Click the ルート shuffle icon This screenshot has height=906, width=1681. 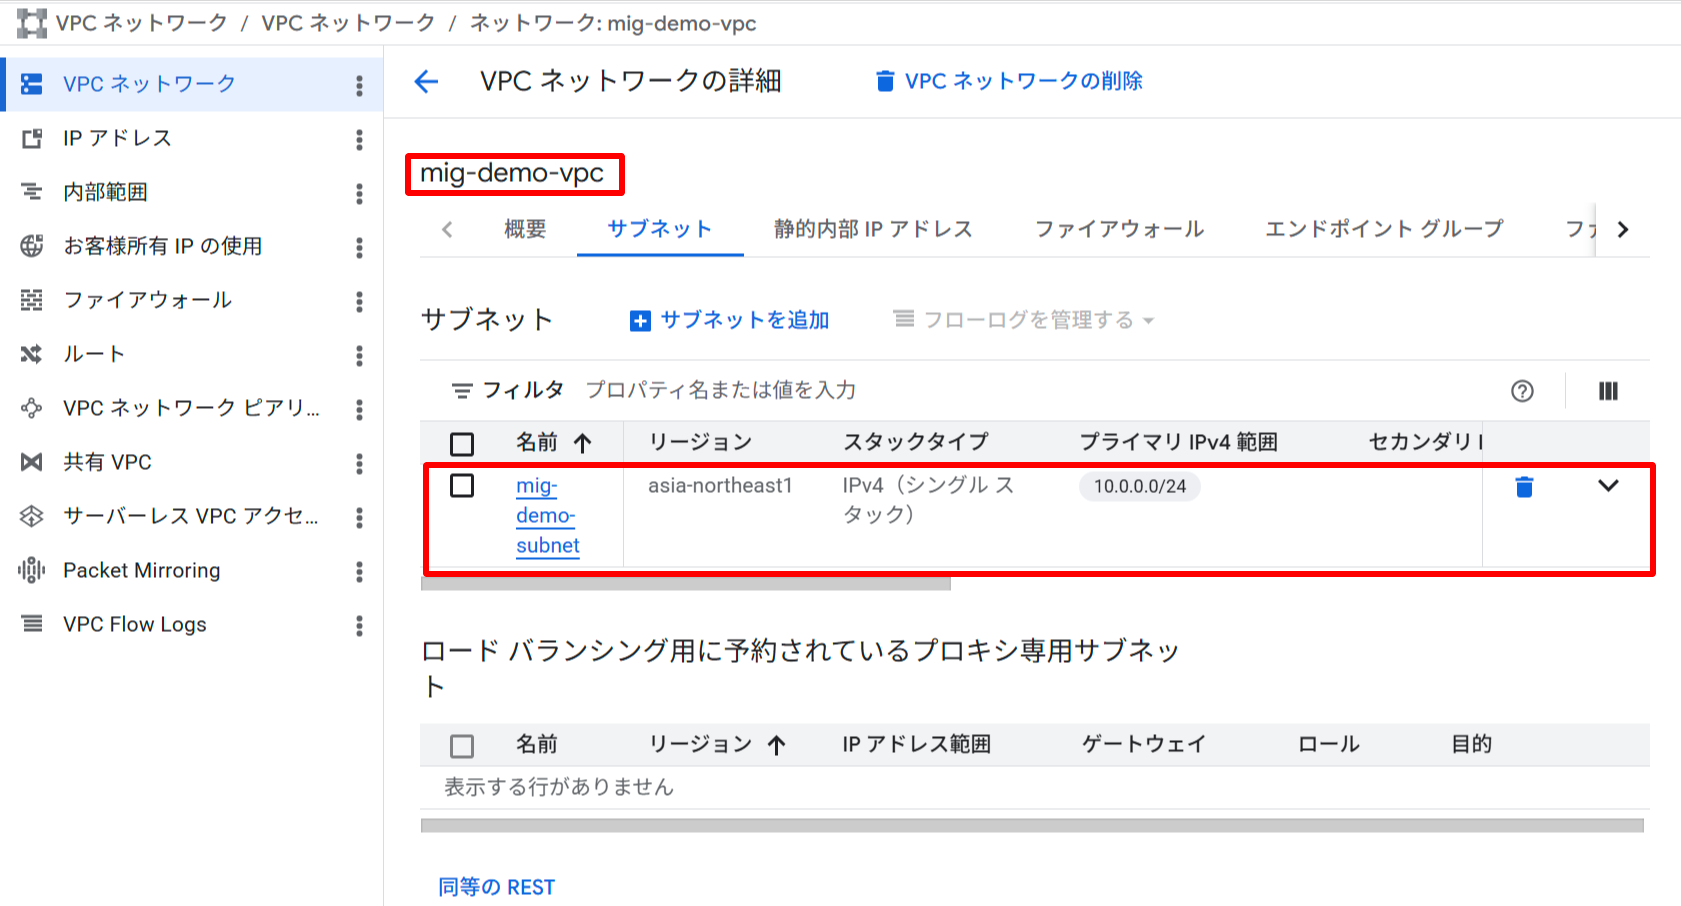pyautogui.click(x=32, y=354)
